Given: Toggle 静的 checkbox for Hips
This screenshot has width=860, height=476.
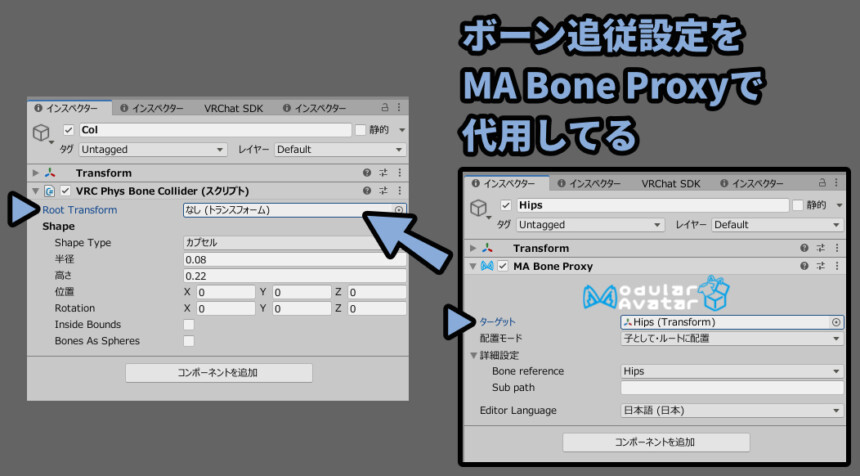Looking at the screenshot, I should pyautogui.click(x=797, y=205).
